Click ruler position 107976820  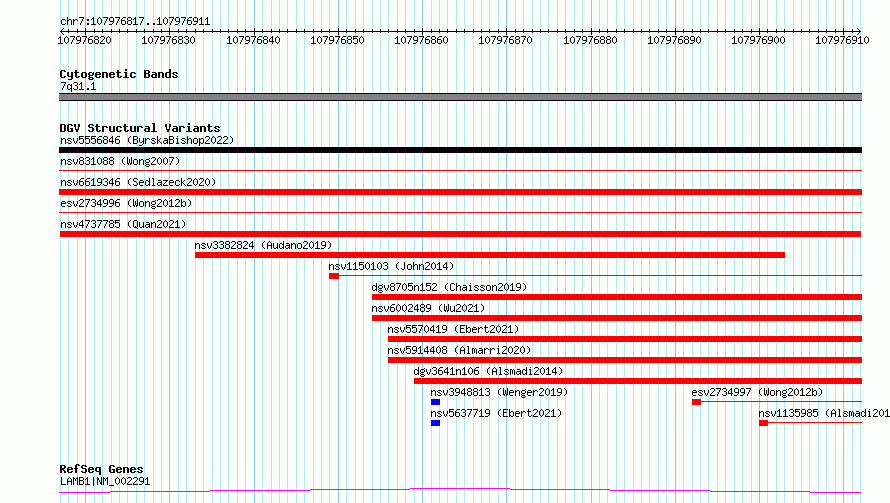(85, 40)
